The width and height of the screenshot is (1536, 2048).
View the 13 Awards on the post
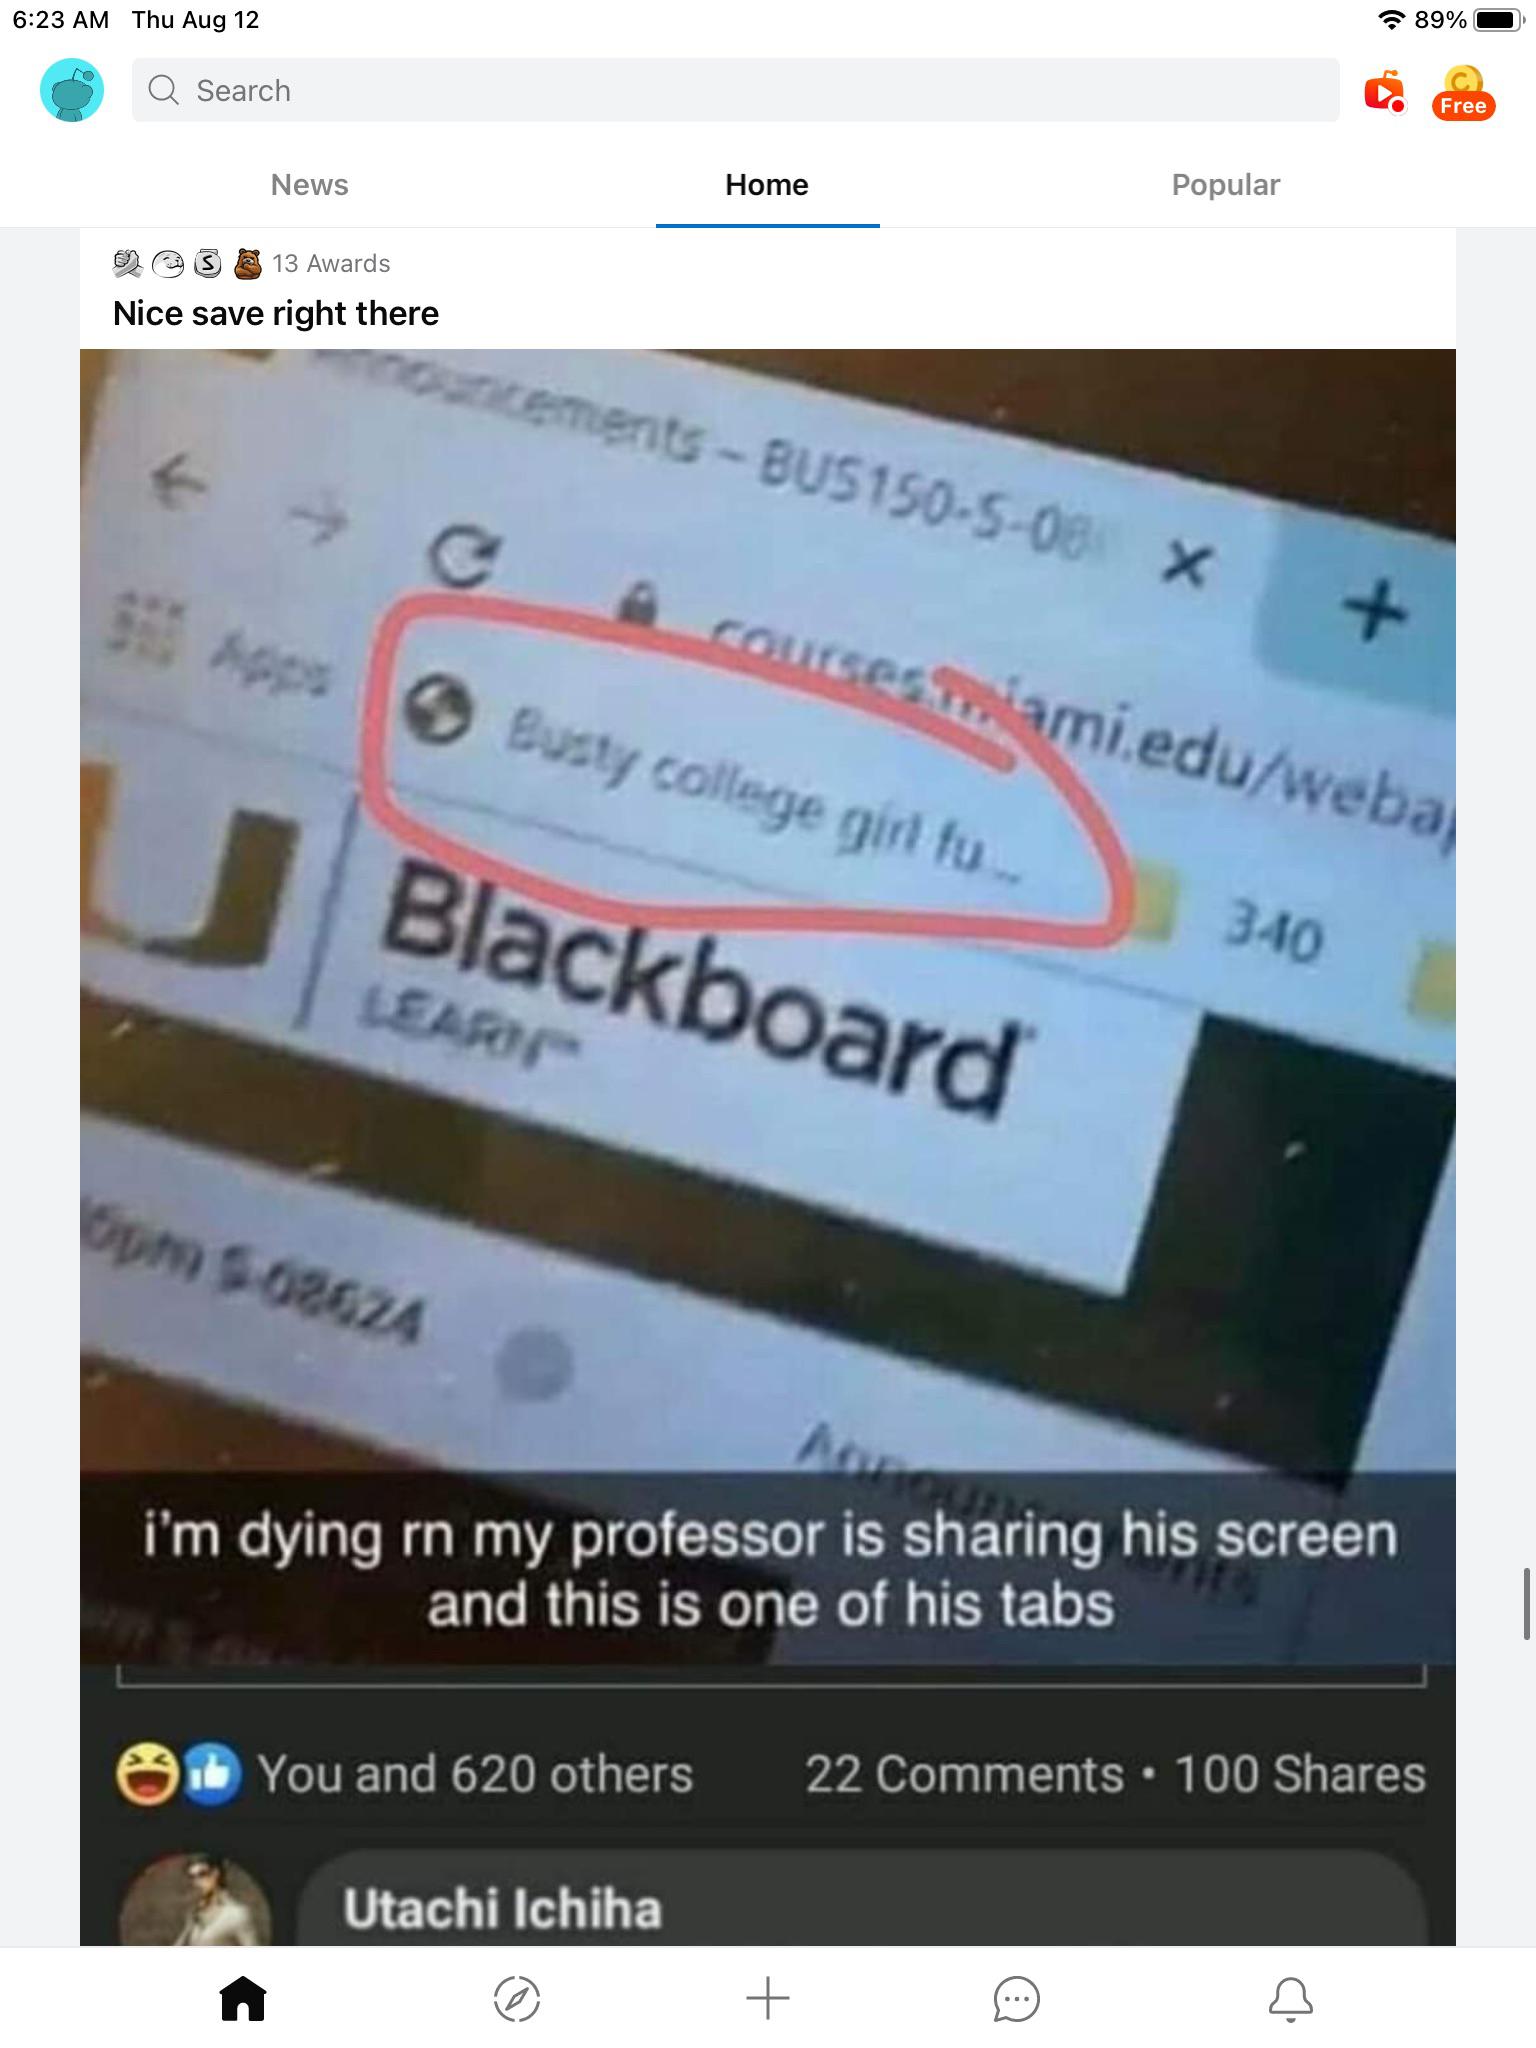tap(331, 263)
